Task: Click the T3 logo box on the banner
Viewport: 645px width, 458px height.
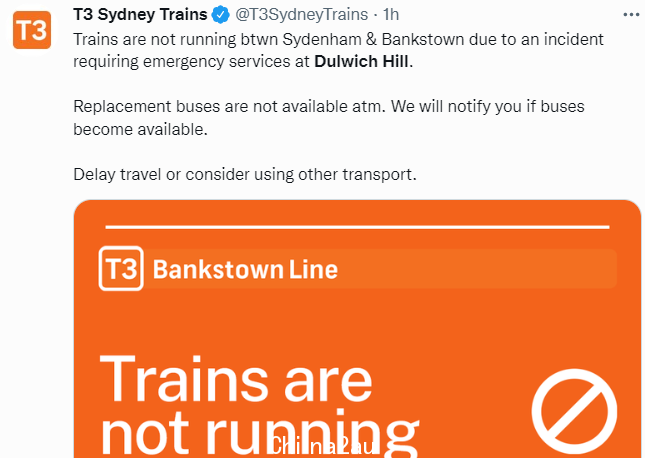Action: point(121,268)
